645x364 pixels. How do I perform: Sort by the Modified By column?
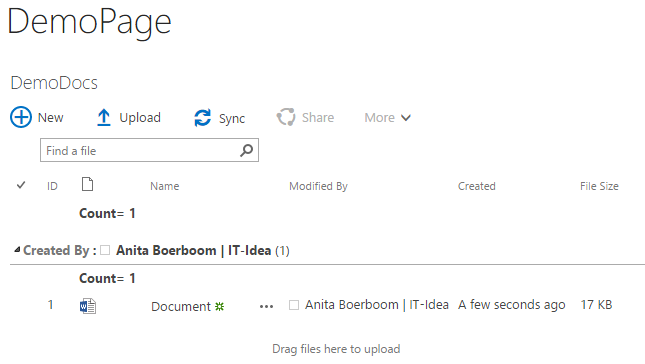click(x=318, y=186)
